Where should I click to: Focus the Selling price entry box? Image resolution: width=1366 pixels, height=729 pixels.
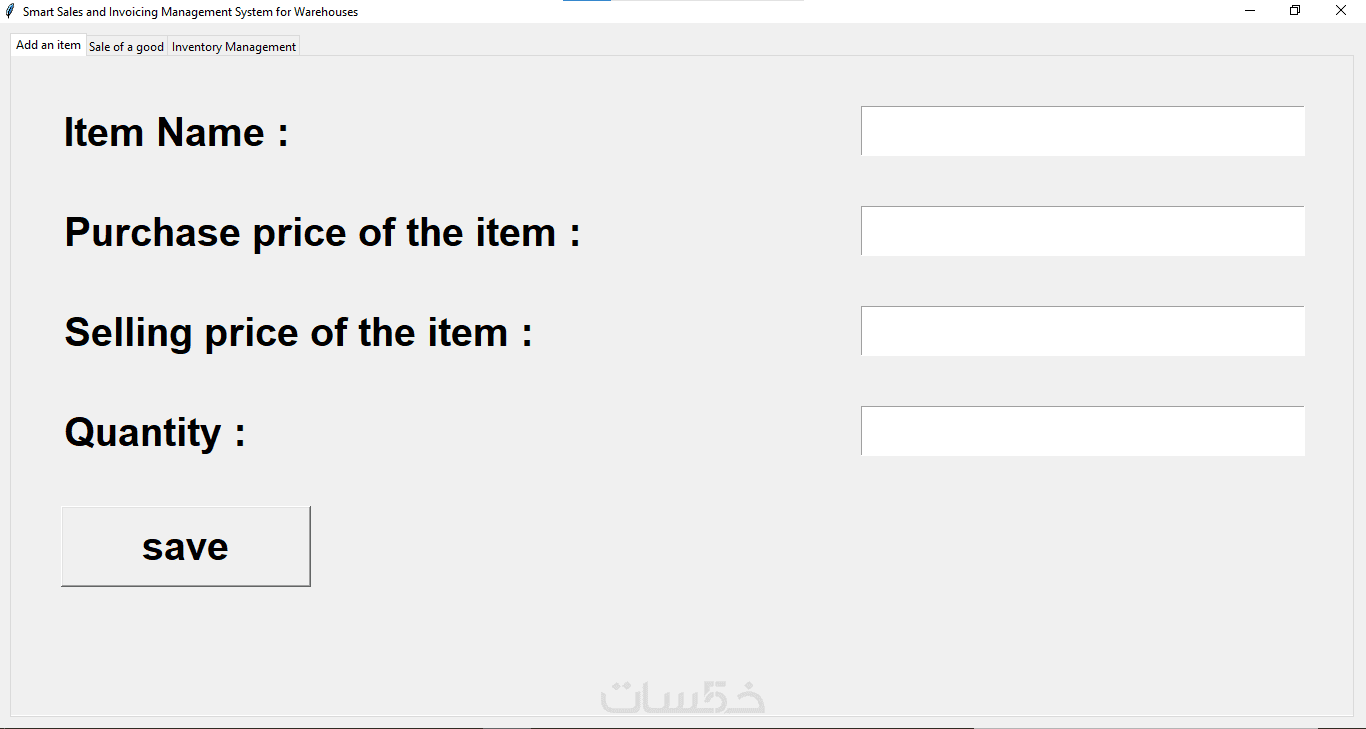click(1083, 331)
